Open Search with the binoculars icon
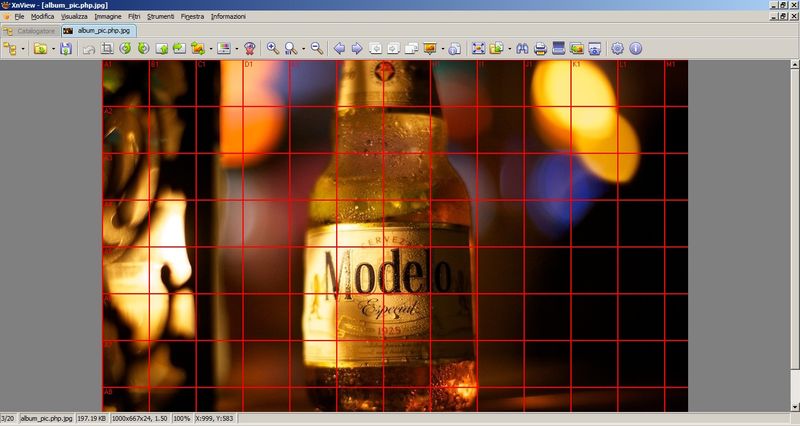800x426 pixels. tap(522, 48)
